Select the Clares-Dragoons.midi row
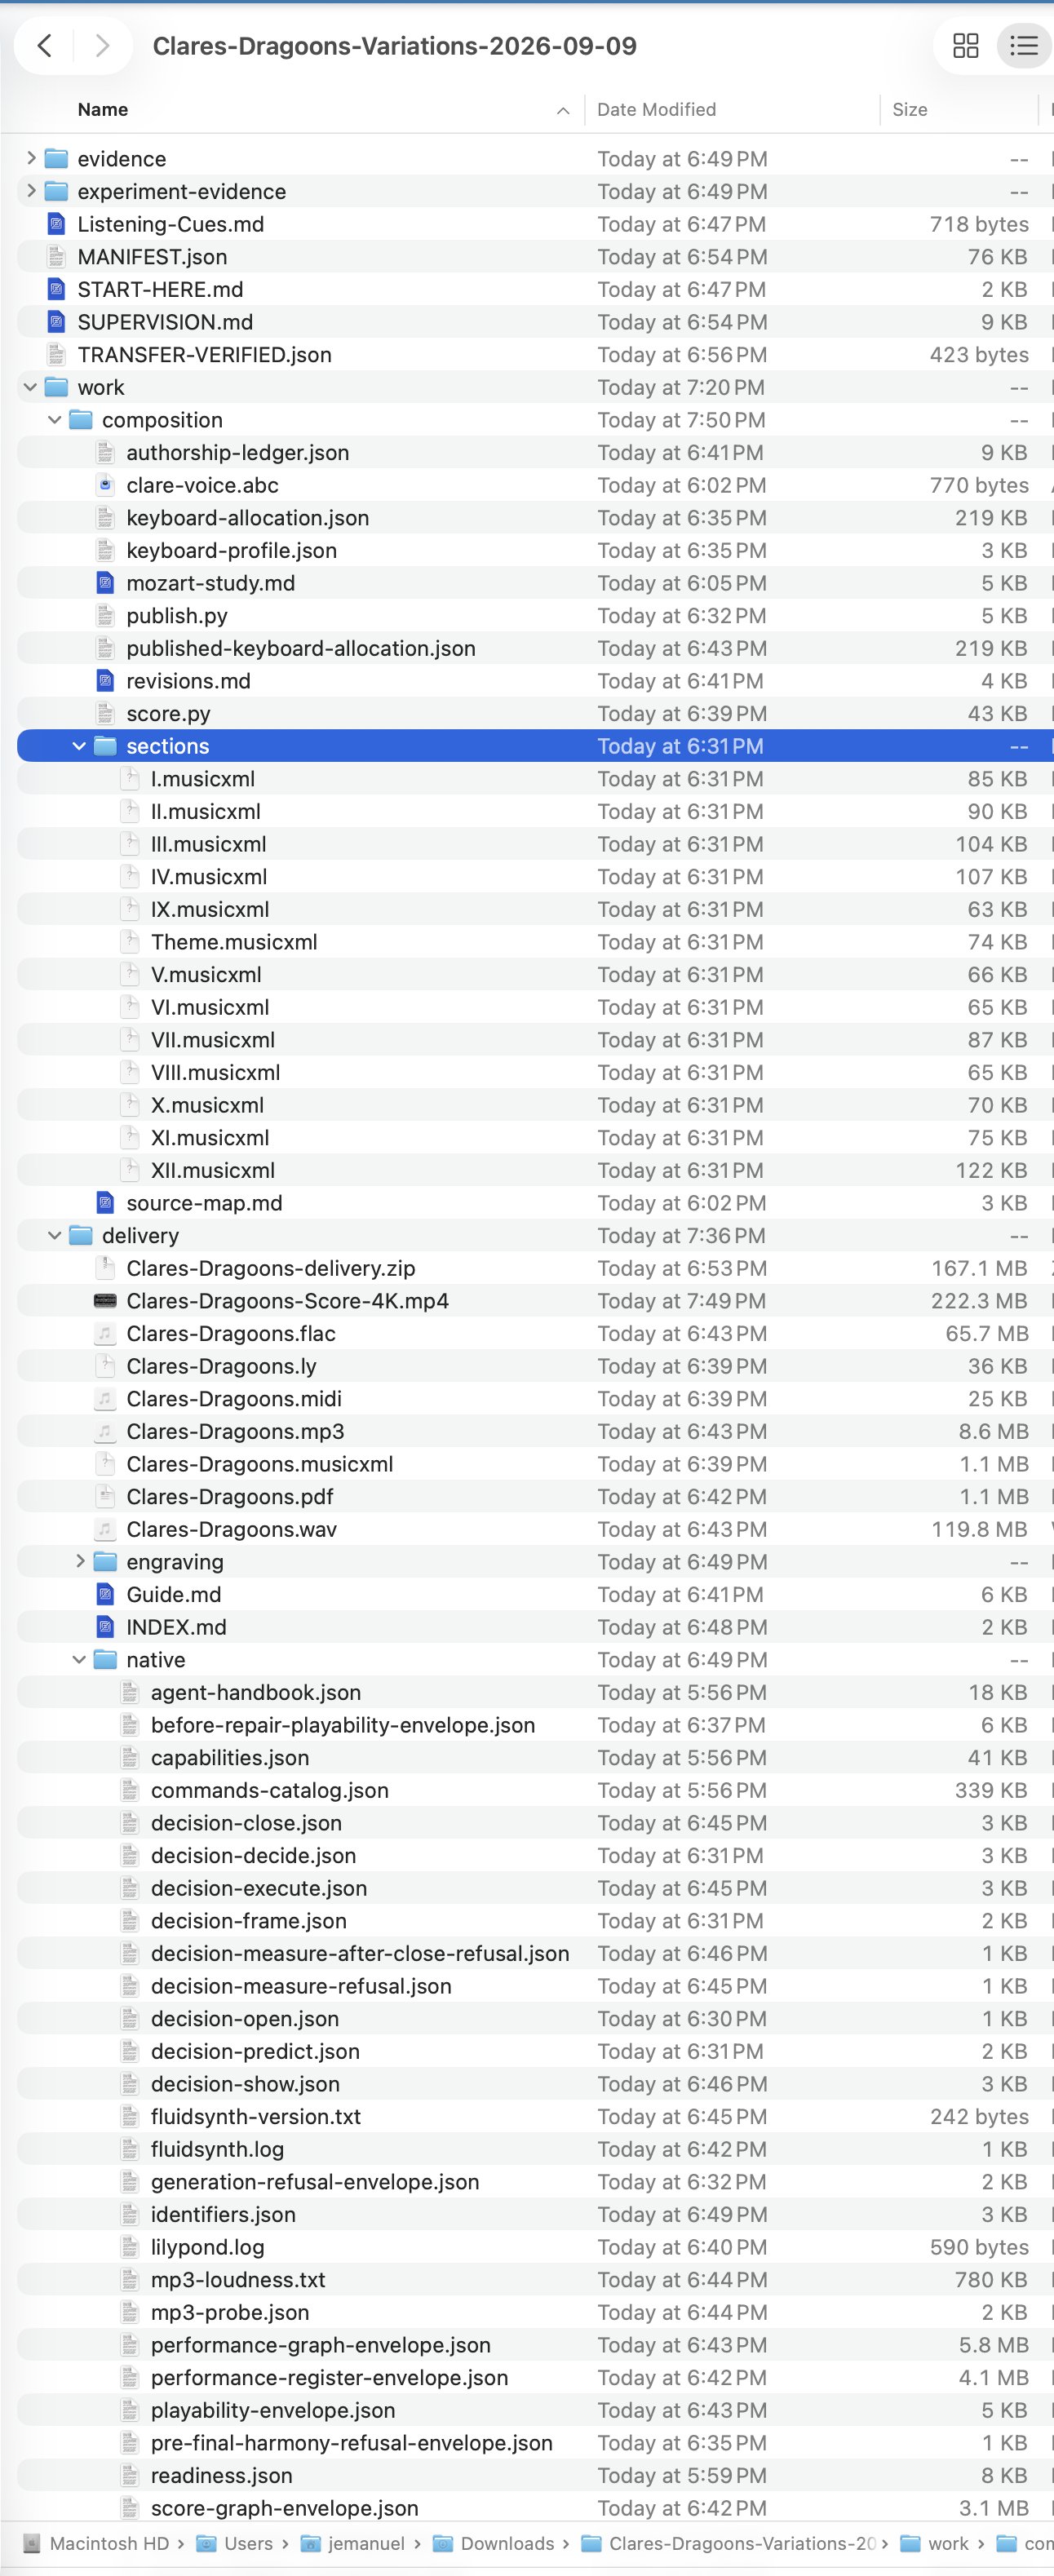This screenshot has width=1054, height=2576. 535,1399
